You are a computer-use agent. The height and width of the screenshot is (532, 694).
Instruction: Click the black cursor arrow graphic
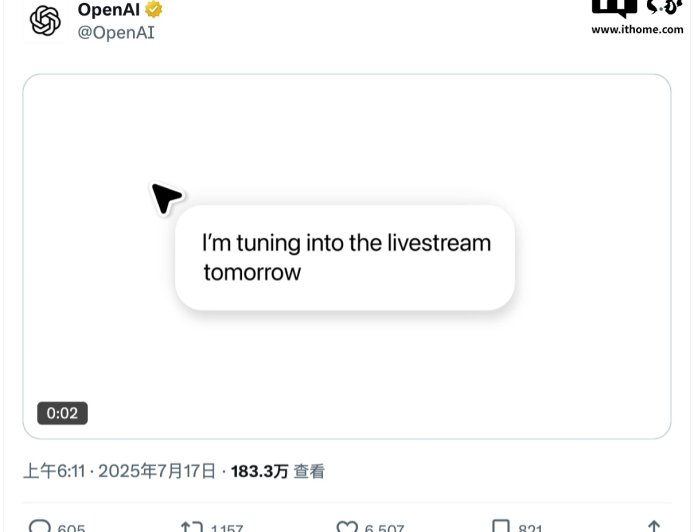point(166,198)
